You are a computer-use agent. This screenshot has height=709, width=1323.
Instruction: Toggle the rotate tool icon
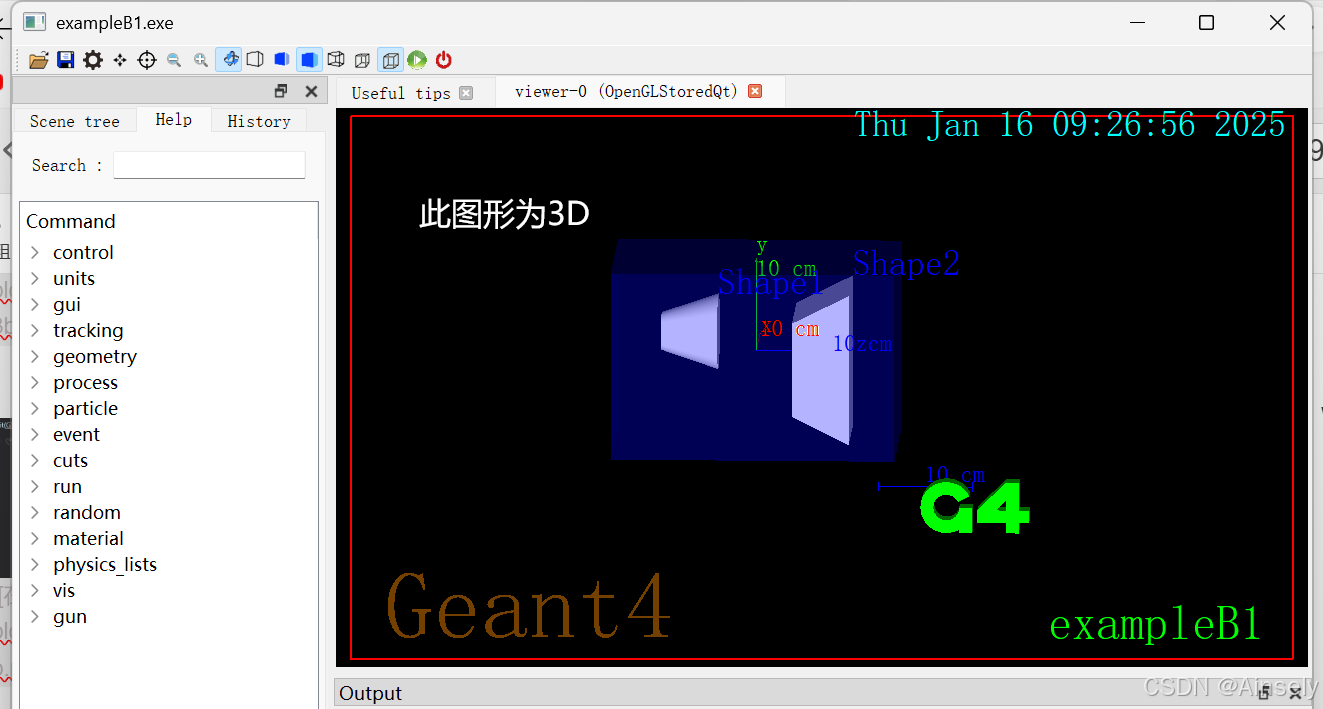[x=229, y=60]
